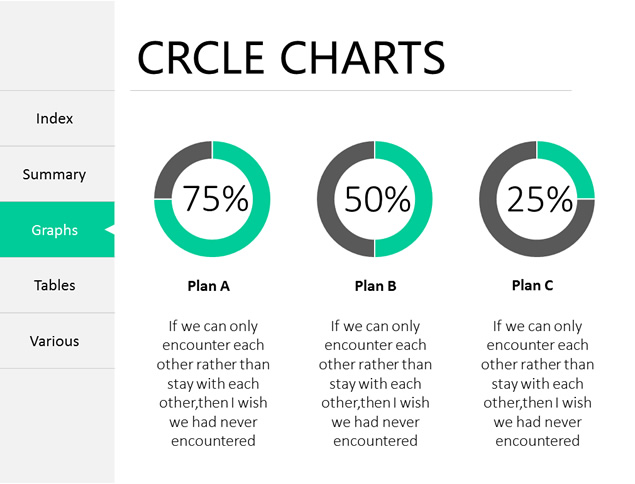635x484 pixels.
Task: Select the highlighted Graphs tab
Action: pos(55,231)
